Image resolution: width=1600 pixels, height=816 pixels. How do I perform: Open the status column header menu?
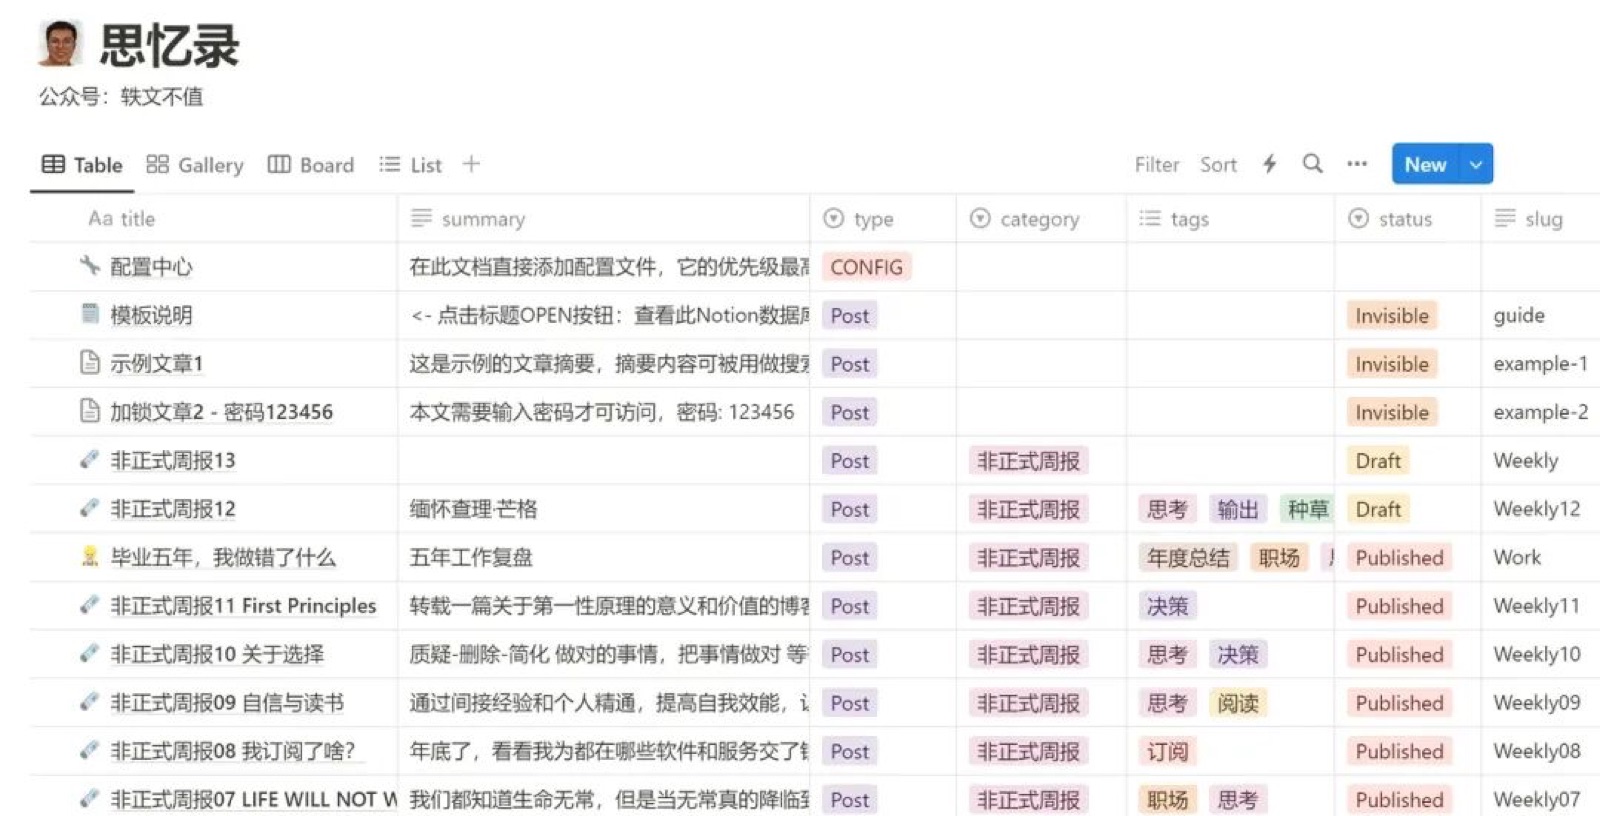pyautogui.click(x=1407, y=219)
